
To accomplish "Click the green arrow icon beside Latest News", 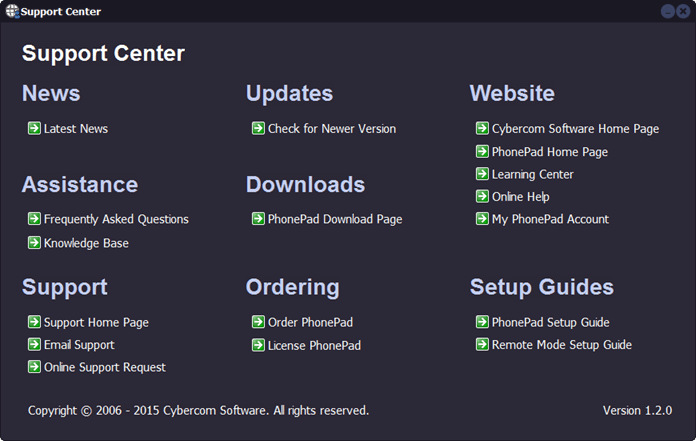I will (x=34, y=128).
